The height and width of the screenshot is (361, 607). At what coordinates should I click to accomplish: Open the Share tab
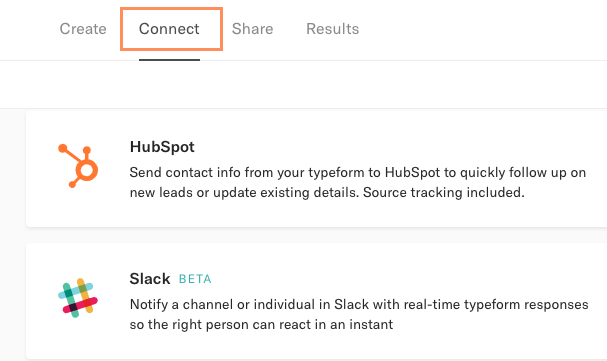[252, 29]
